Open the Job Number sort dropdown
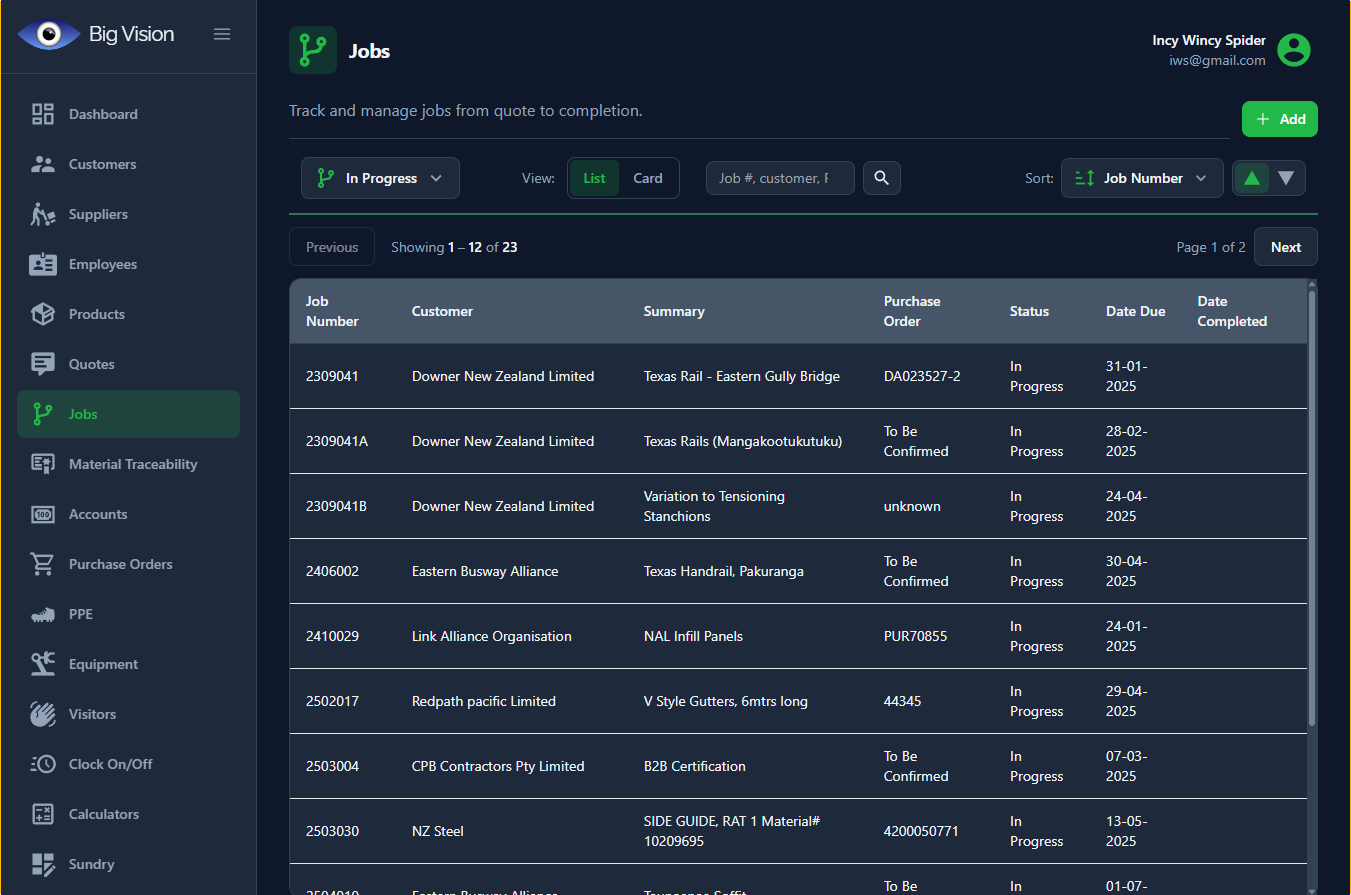Screen dimensions: 1351x895 click(x=1141, y=178)
